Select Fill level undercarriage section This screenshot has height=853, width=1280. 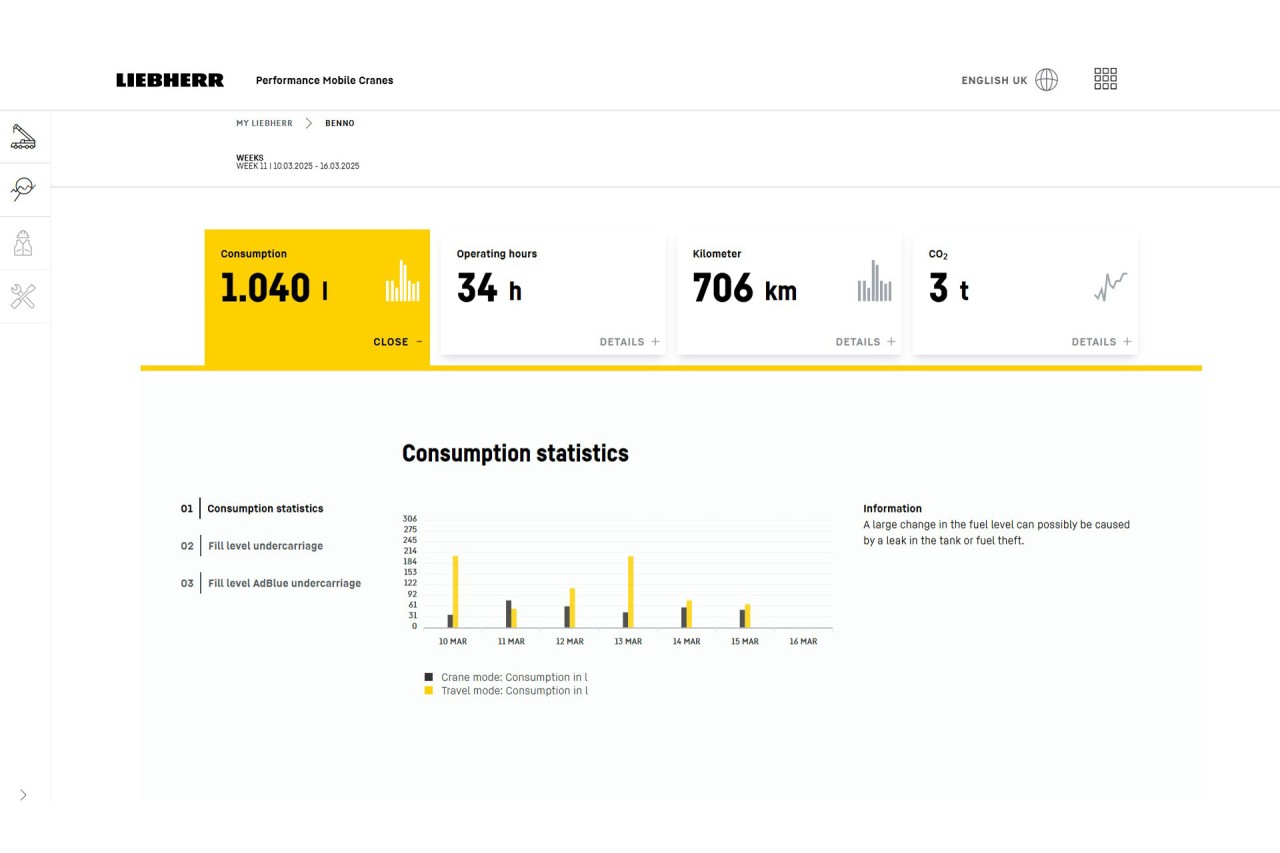click(265, 546)
